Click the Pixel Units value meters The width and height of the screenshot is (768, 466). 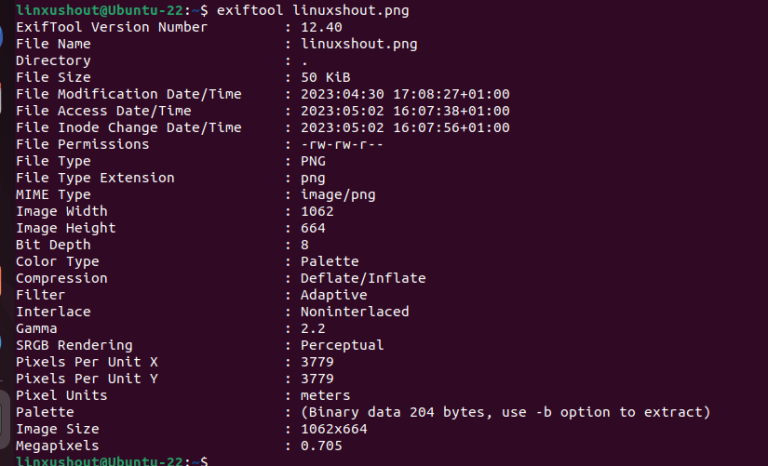[325, 395]
